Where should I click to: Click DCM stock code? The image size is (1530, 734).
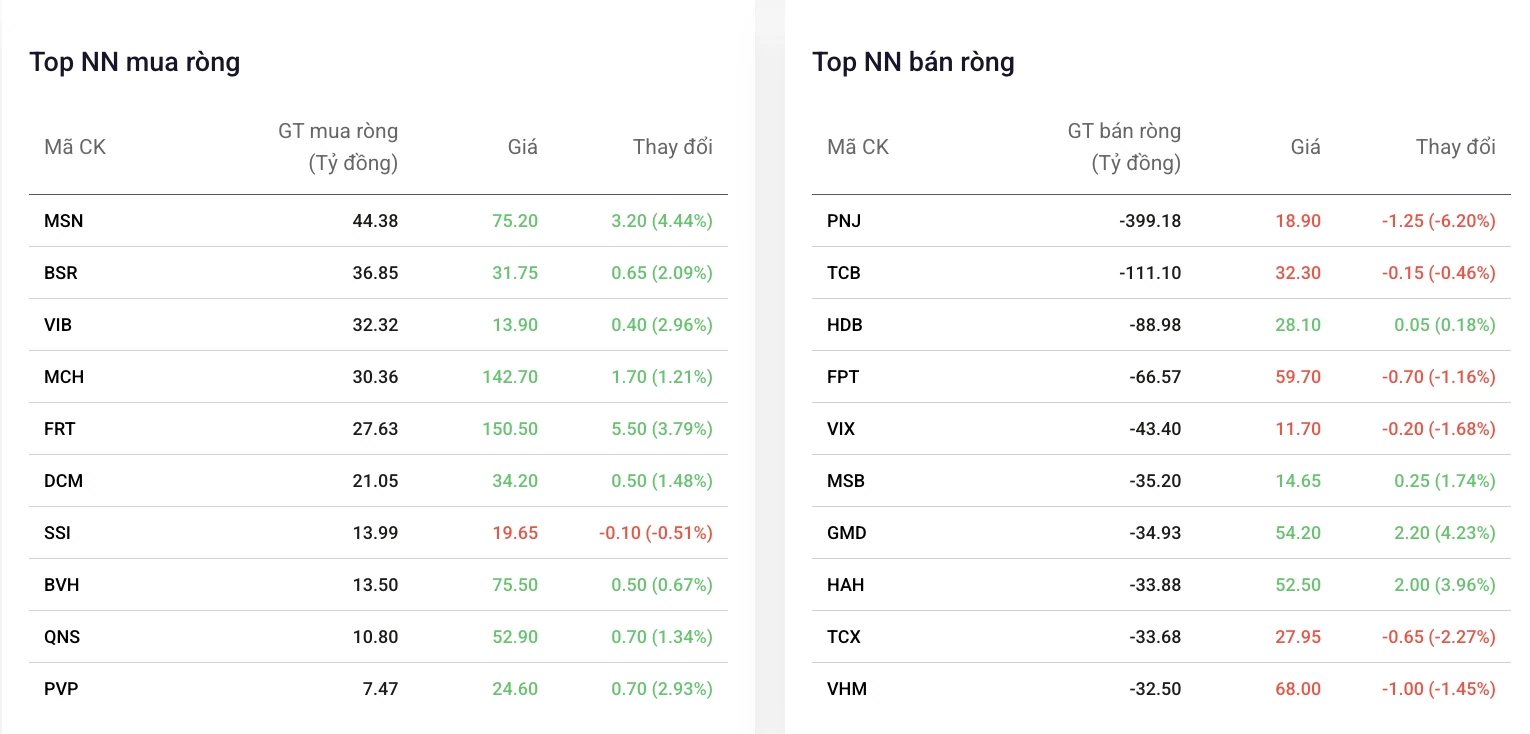tap(63, 481)
